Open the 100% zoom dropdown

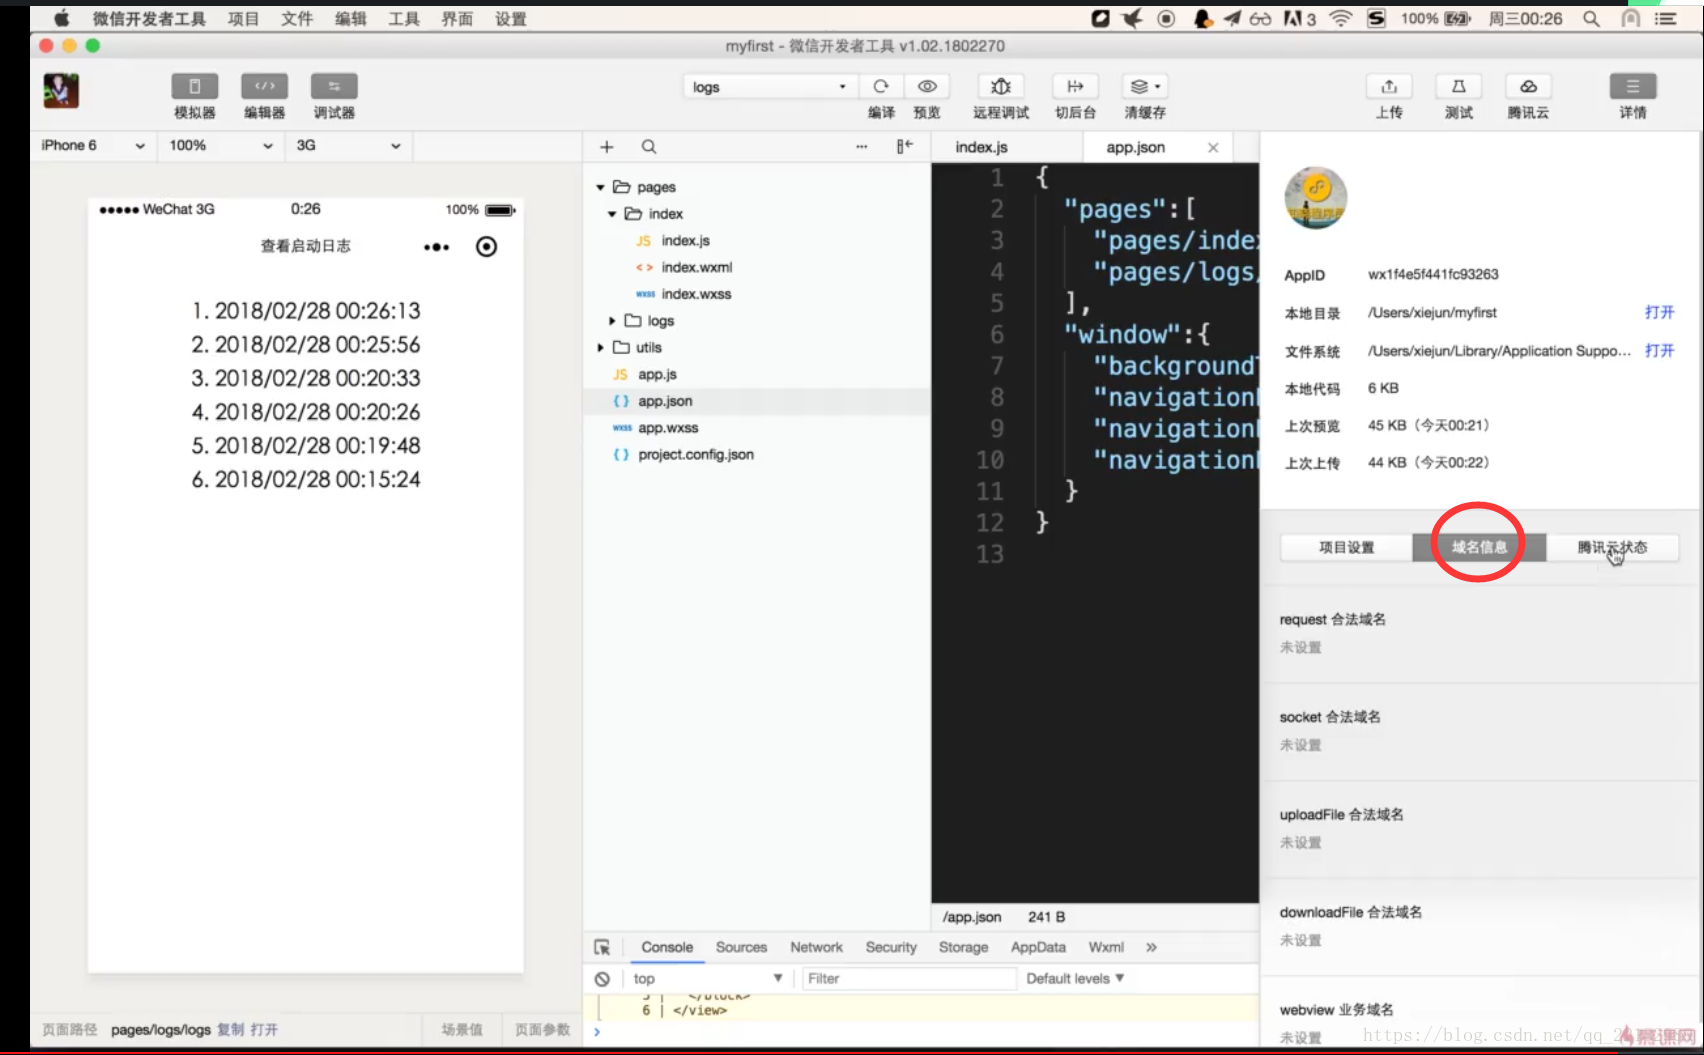pyautogui.click(x=220, y=146)
